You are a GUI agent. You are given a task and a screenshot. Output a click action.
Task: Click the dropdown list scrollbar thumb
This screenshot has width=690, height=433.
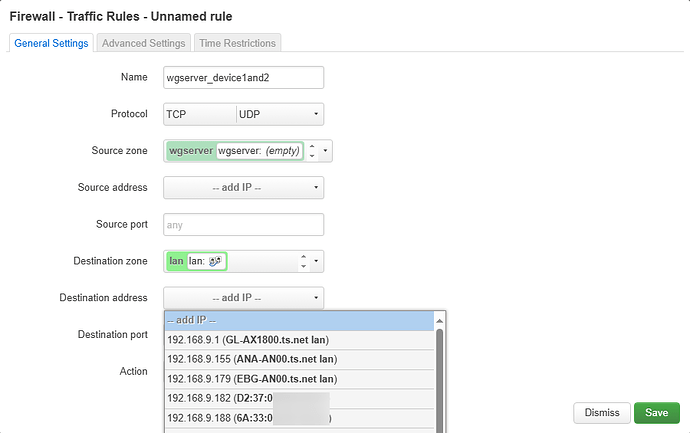click(x=439, y=381)
